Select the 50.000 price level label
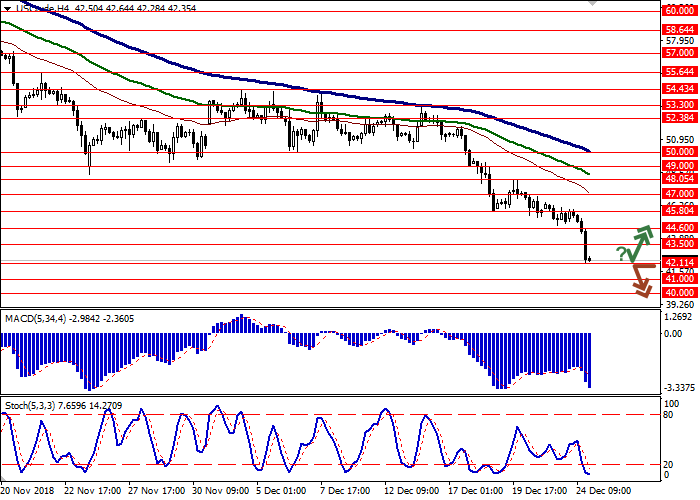 coord(678,152)
